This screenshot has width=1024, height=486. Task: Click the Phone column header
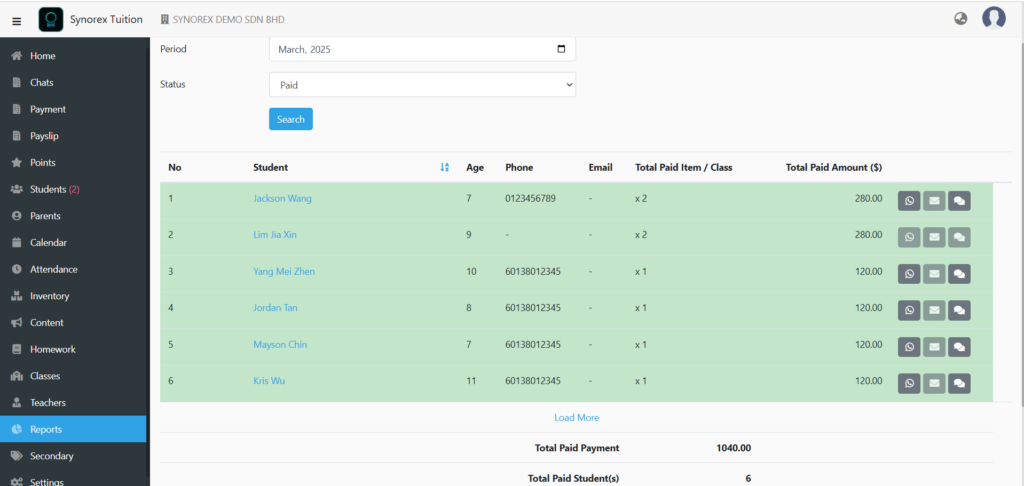click(519, 167)
